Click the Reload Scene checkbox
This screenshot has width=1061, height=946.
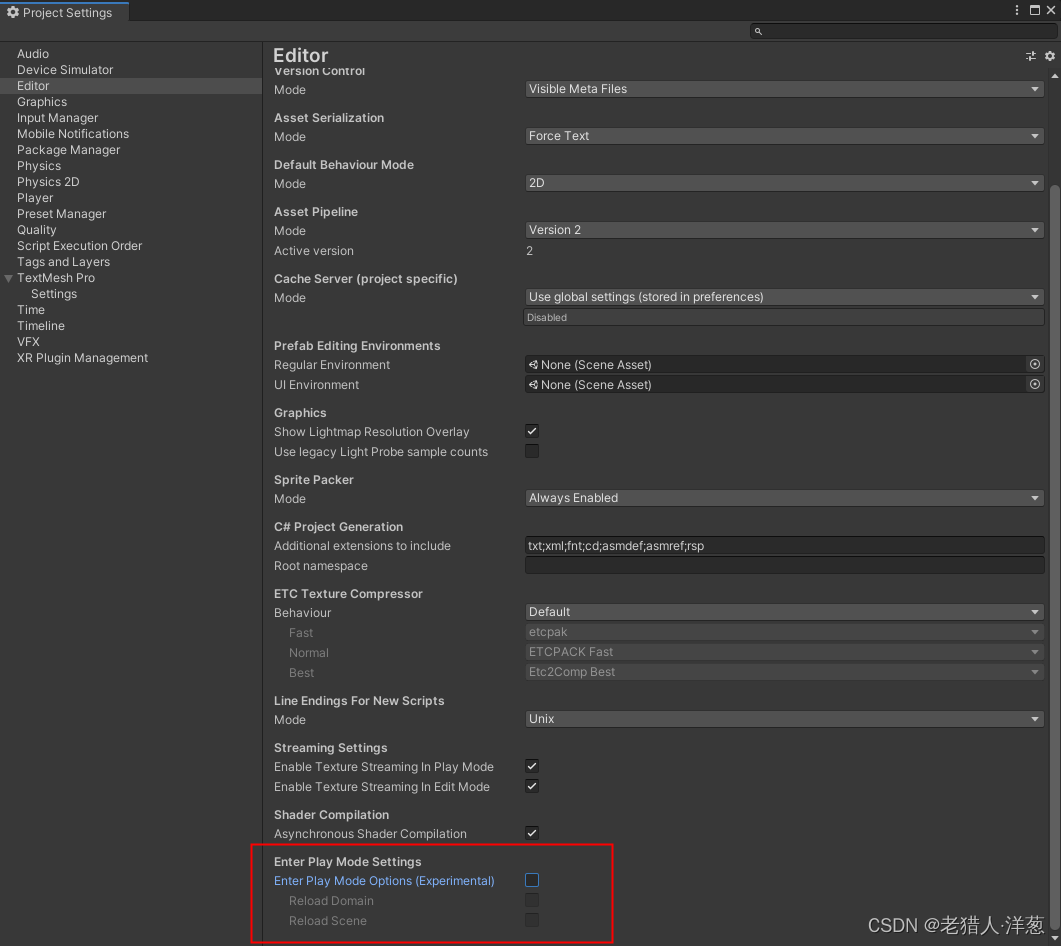pos(532,920)
